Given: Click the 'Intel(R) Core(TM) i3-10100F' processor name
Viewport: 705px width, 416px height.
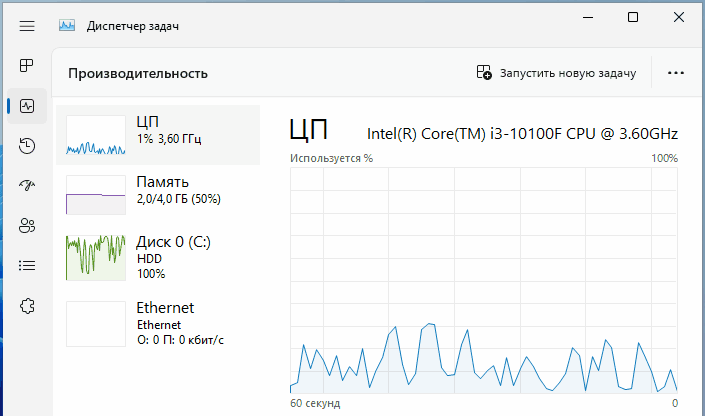Looking at the screenshot, I should point(522,134).
